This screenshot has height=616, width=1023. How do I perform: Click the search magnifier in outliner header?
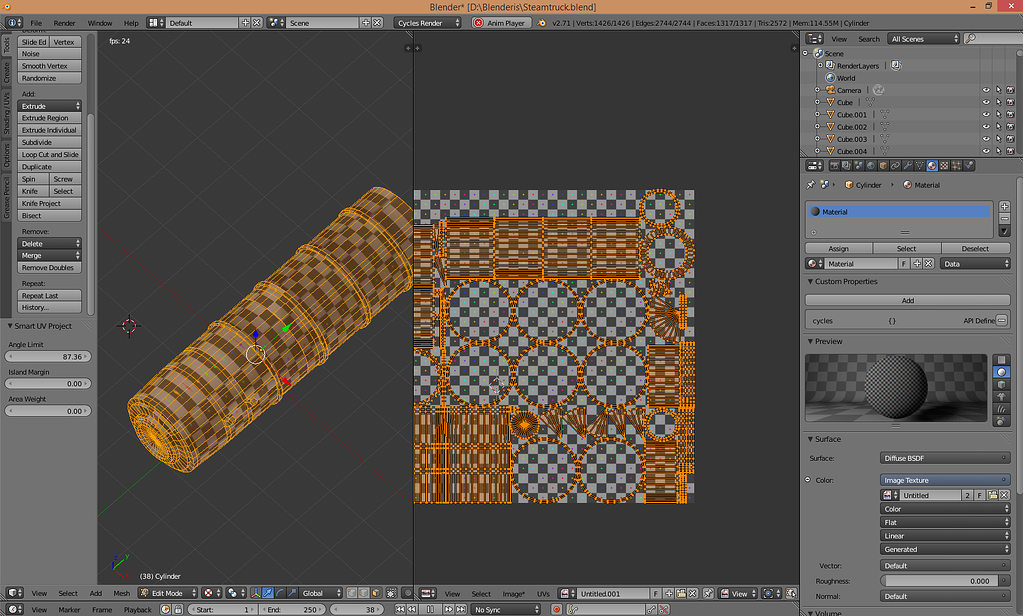point(971,39)
